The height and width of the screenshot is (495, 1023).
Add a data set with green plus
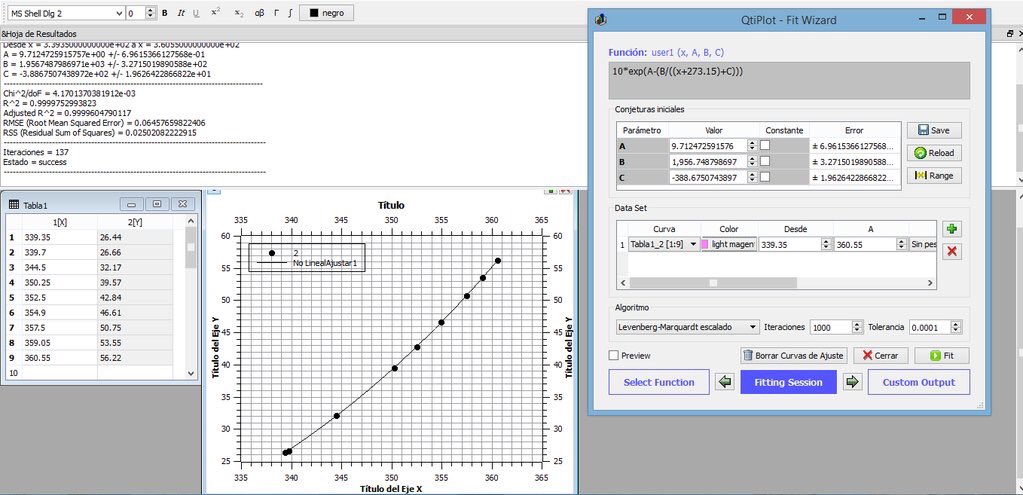click(952, 229)
